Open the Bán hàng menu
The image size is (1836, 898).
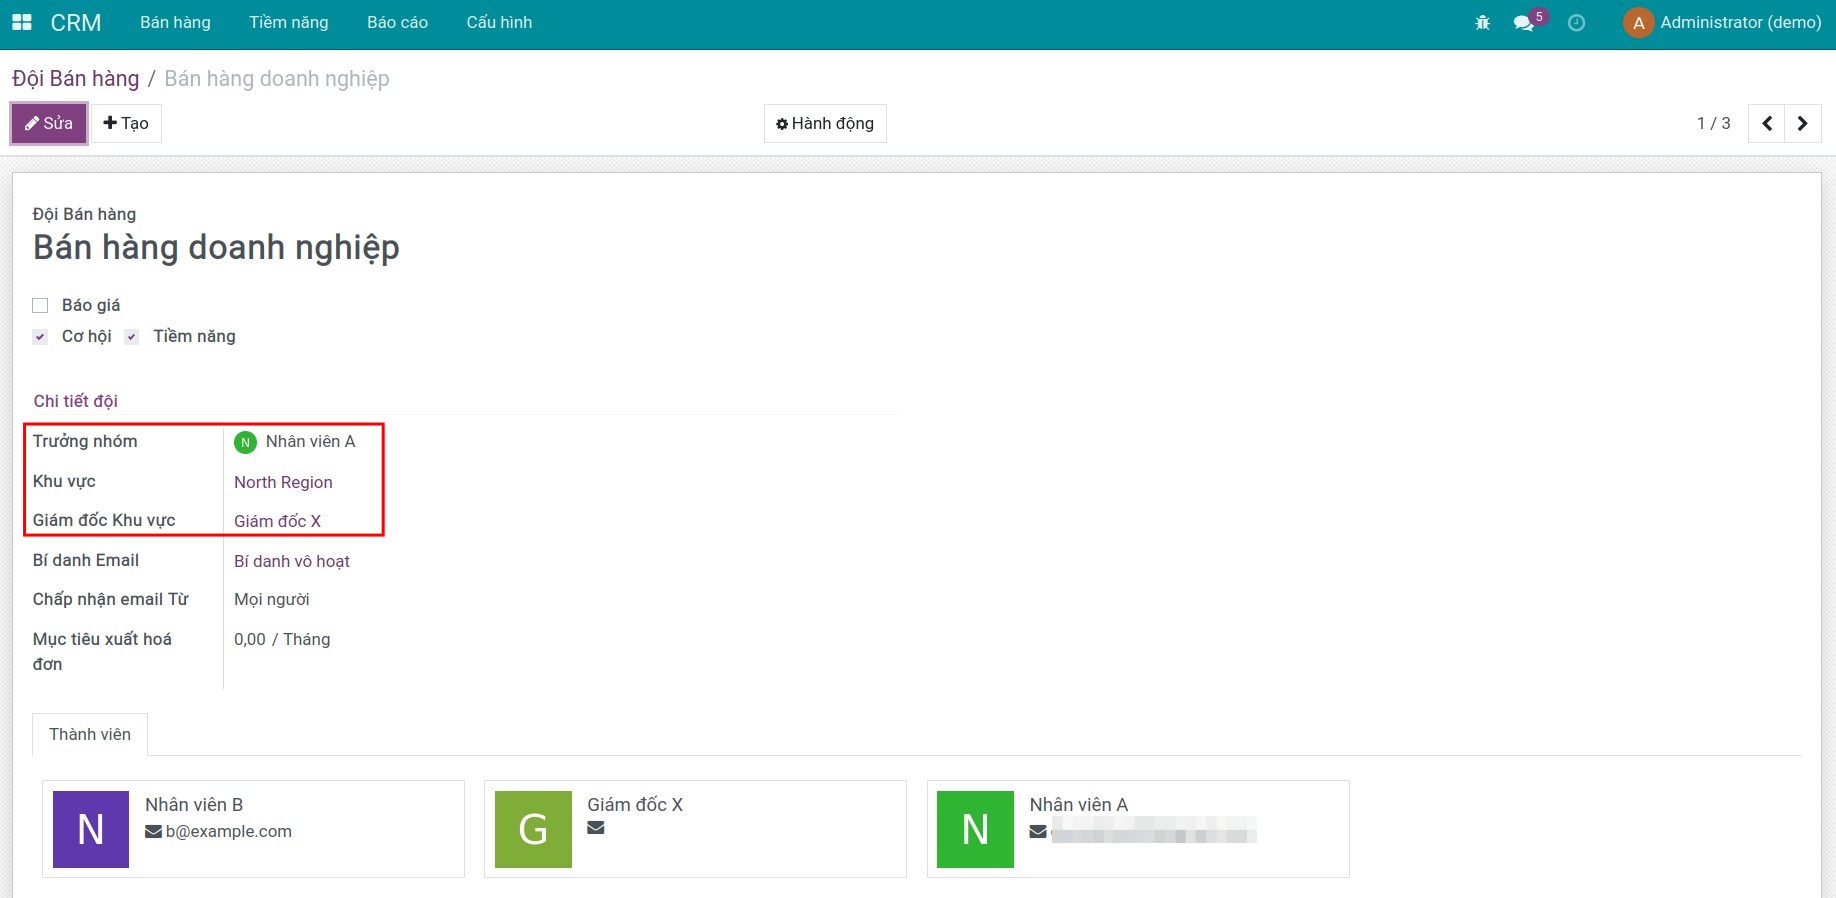pos(175,22)
